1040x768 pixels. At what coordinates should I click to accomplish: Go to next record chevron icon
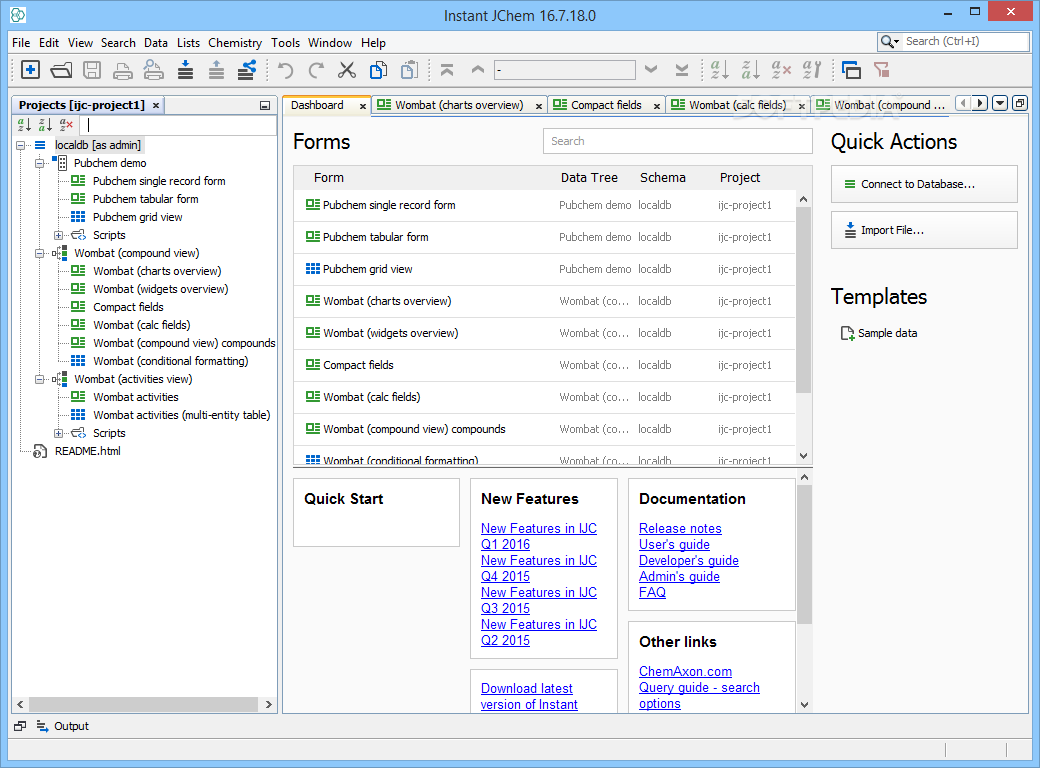(x=651, y=69)
